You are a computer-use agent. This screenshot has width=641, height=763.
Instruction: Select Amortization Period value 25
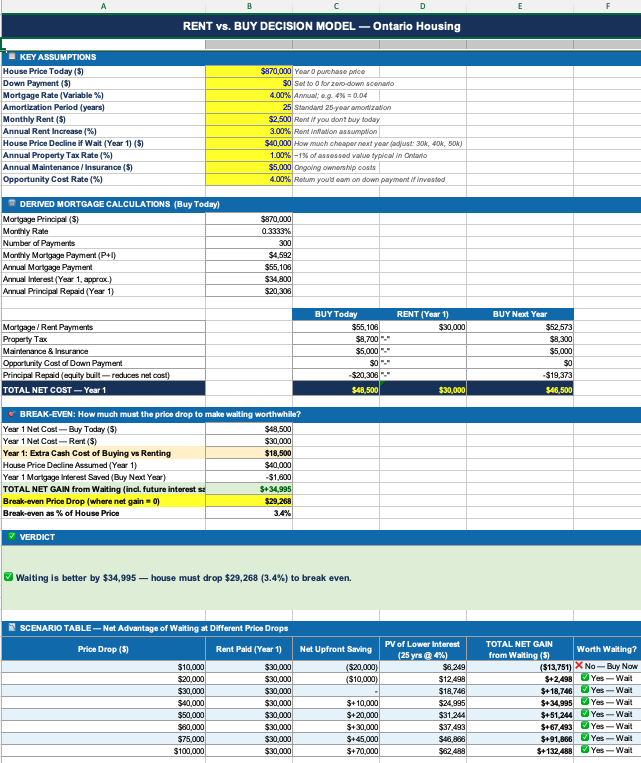[249, 108]
